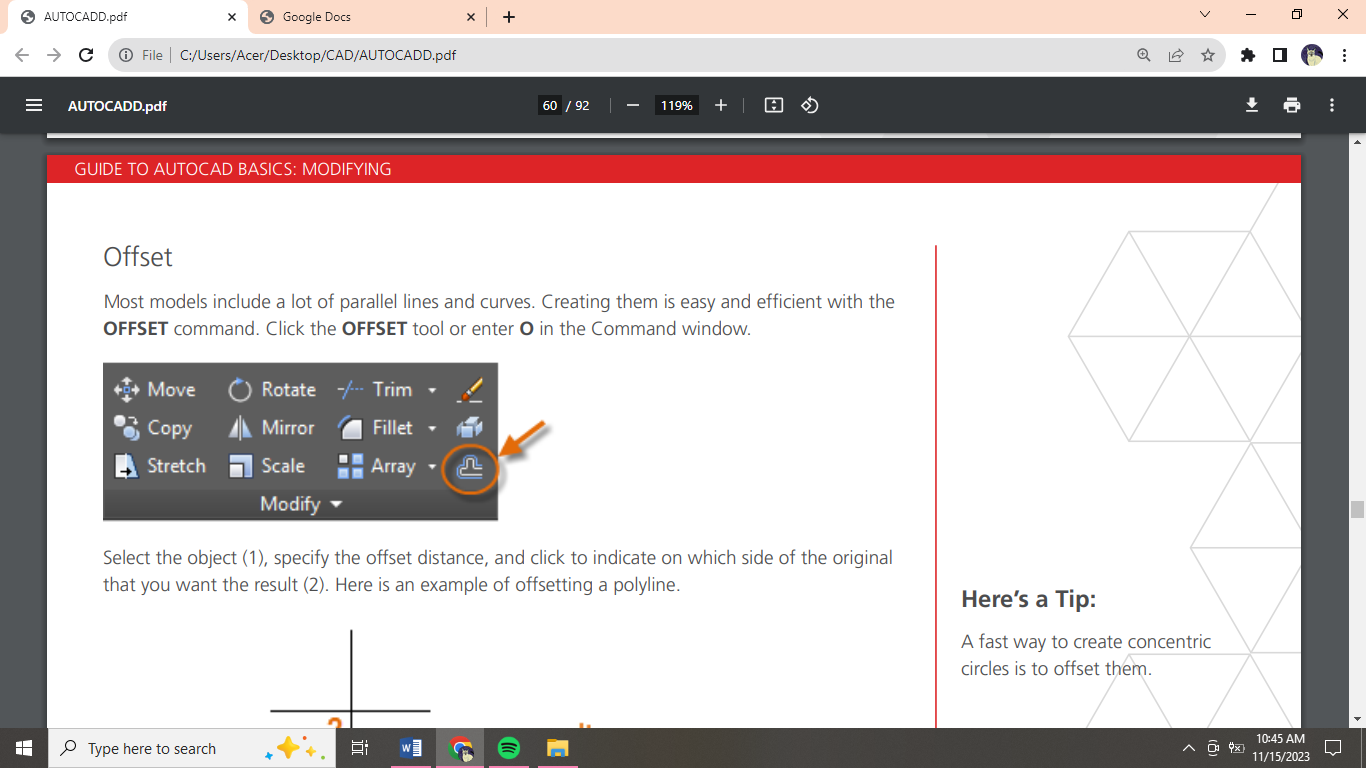The image size is (1366, 768).
Task: Reload the current page
Action: pos(86,55)
